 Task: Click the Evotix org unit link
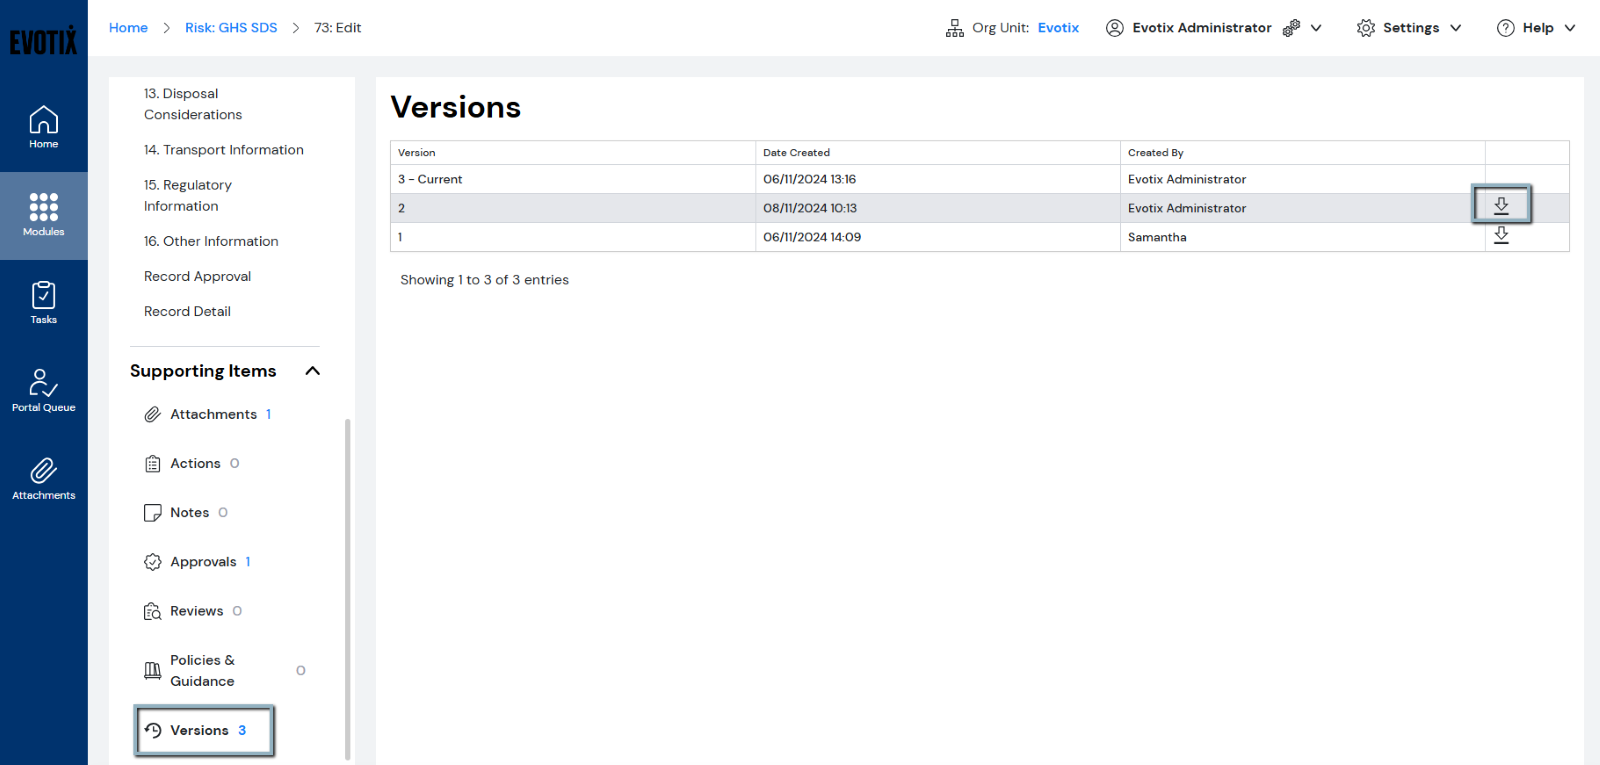1058,28
